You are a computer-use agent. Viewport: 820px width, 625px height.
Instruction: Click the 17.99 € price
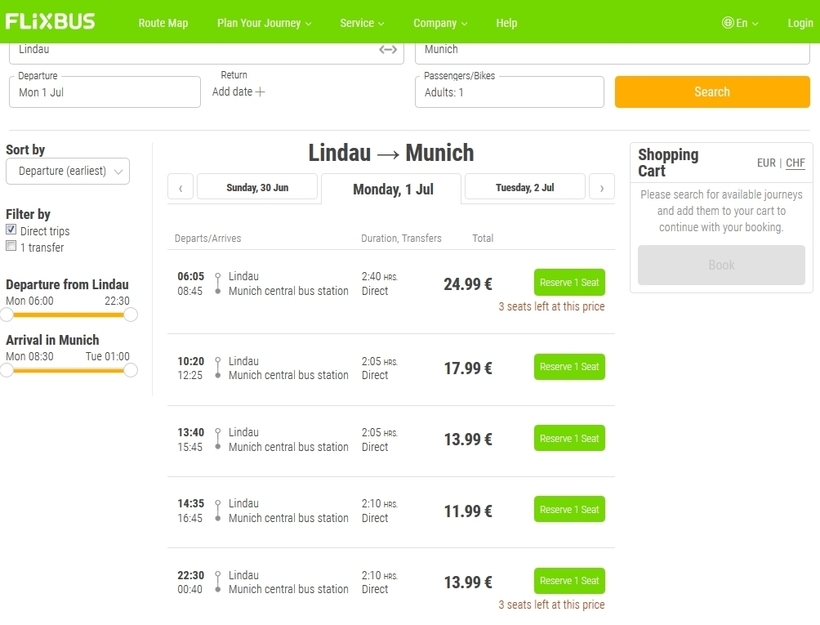tap(468, 368)
